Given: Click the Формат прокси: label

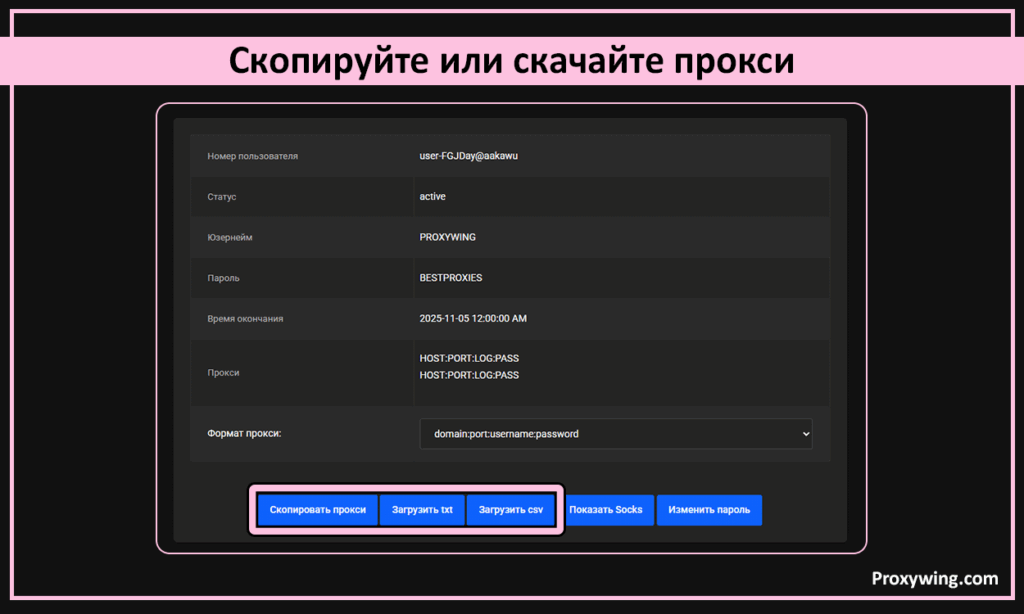Looking at the screenshot, I should (x=245, y=434).
